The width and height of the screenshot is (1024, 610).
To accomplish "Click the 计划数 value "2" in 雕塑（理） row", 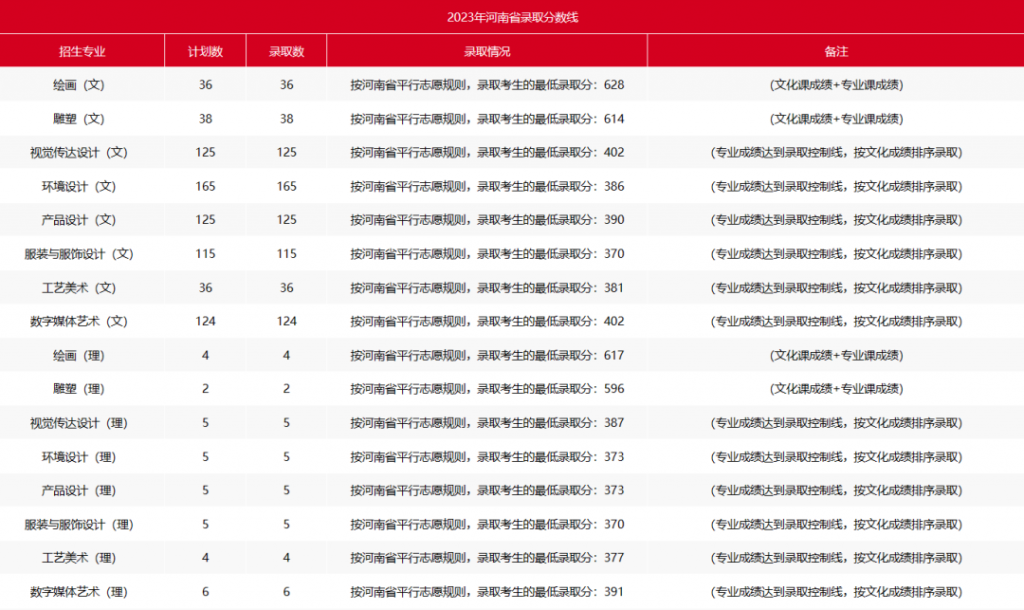I will pyautogui.click(x=205, y=389).
